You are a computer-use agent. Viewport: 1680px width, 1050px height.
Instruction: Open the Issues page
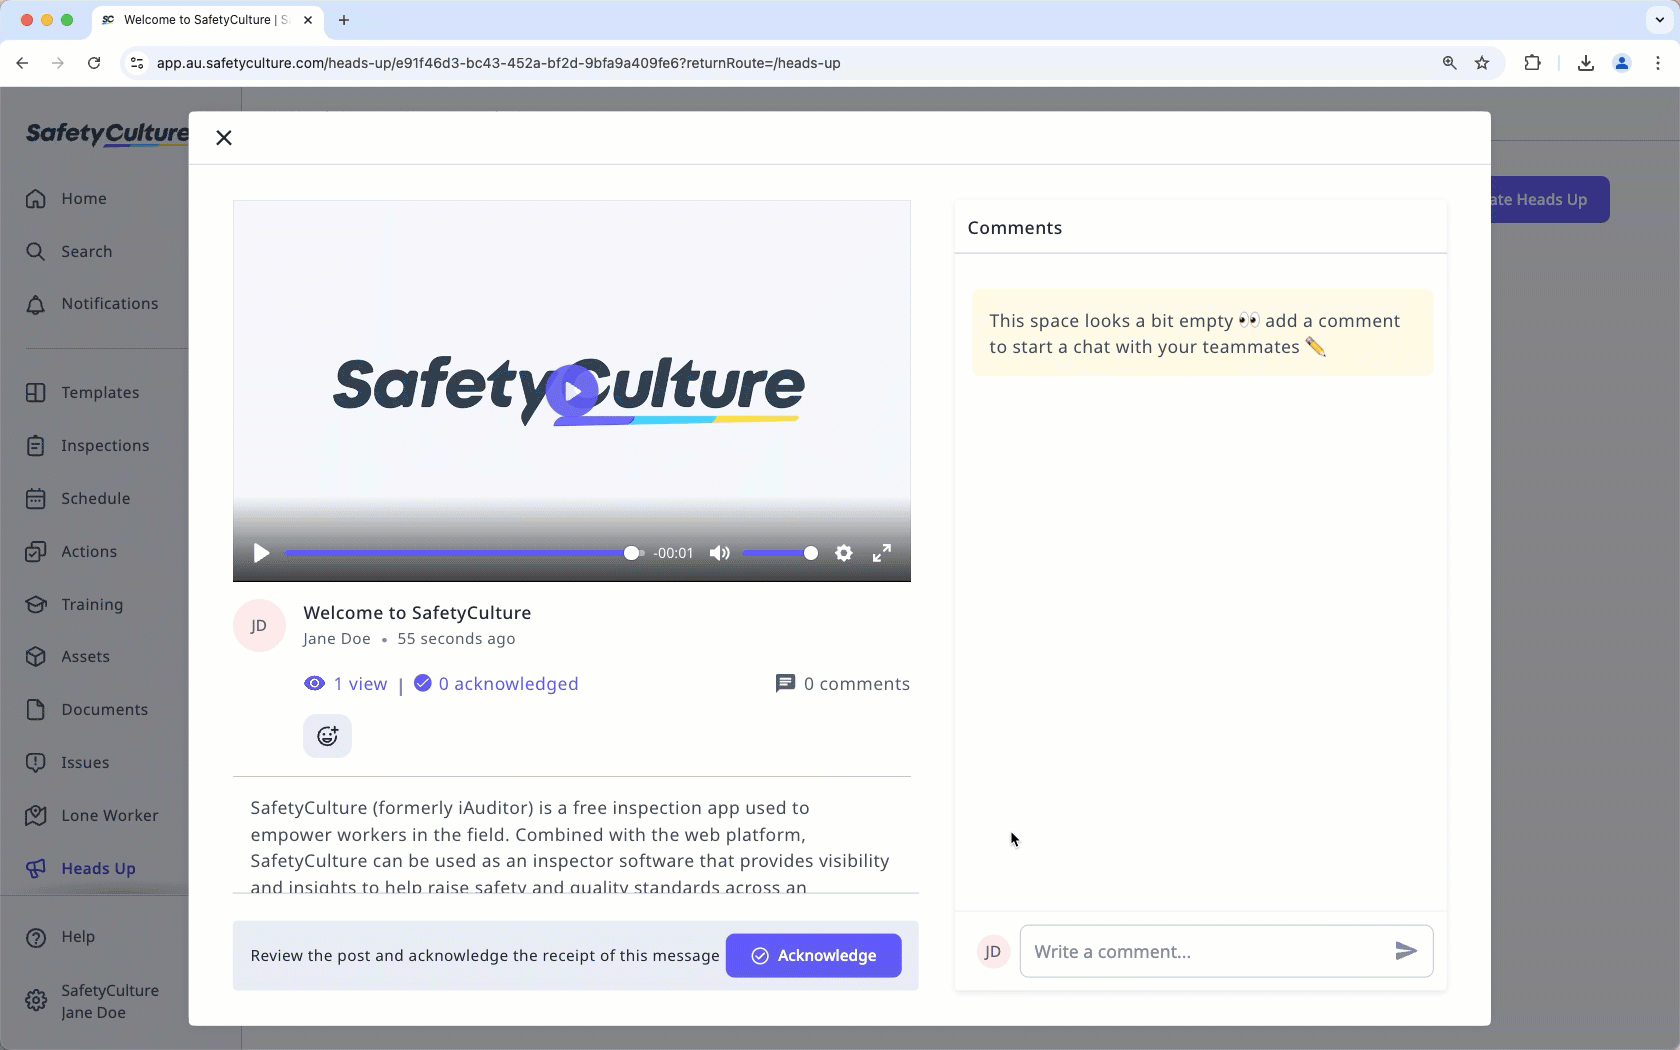68,763
